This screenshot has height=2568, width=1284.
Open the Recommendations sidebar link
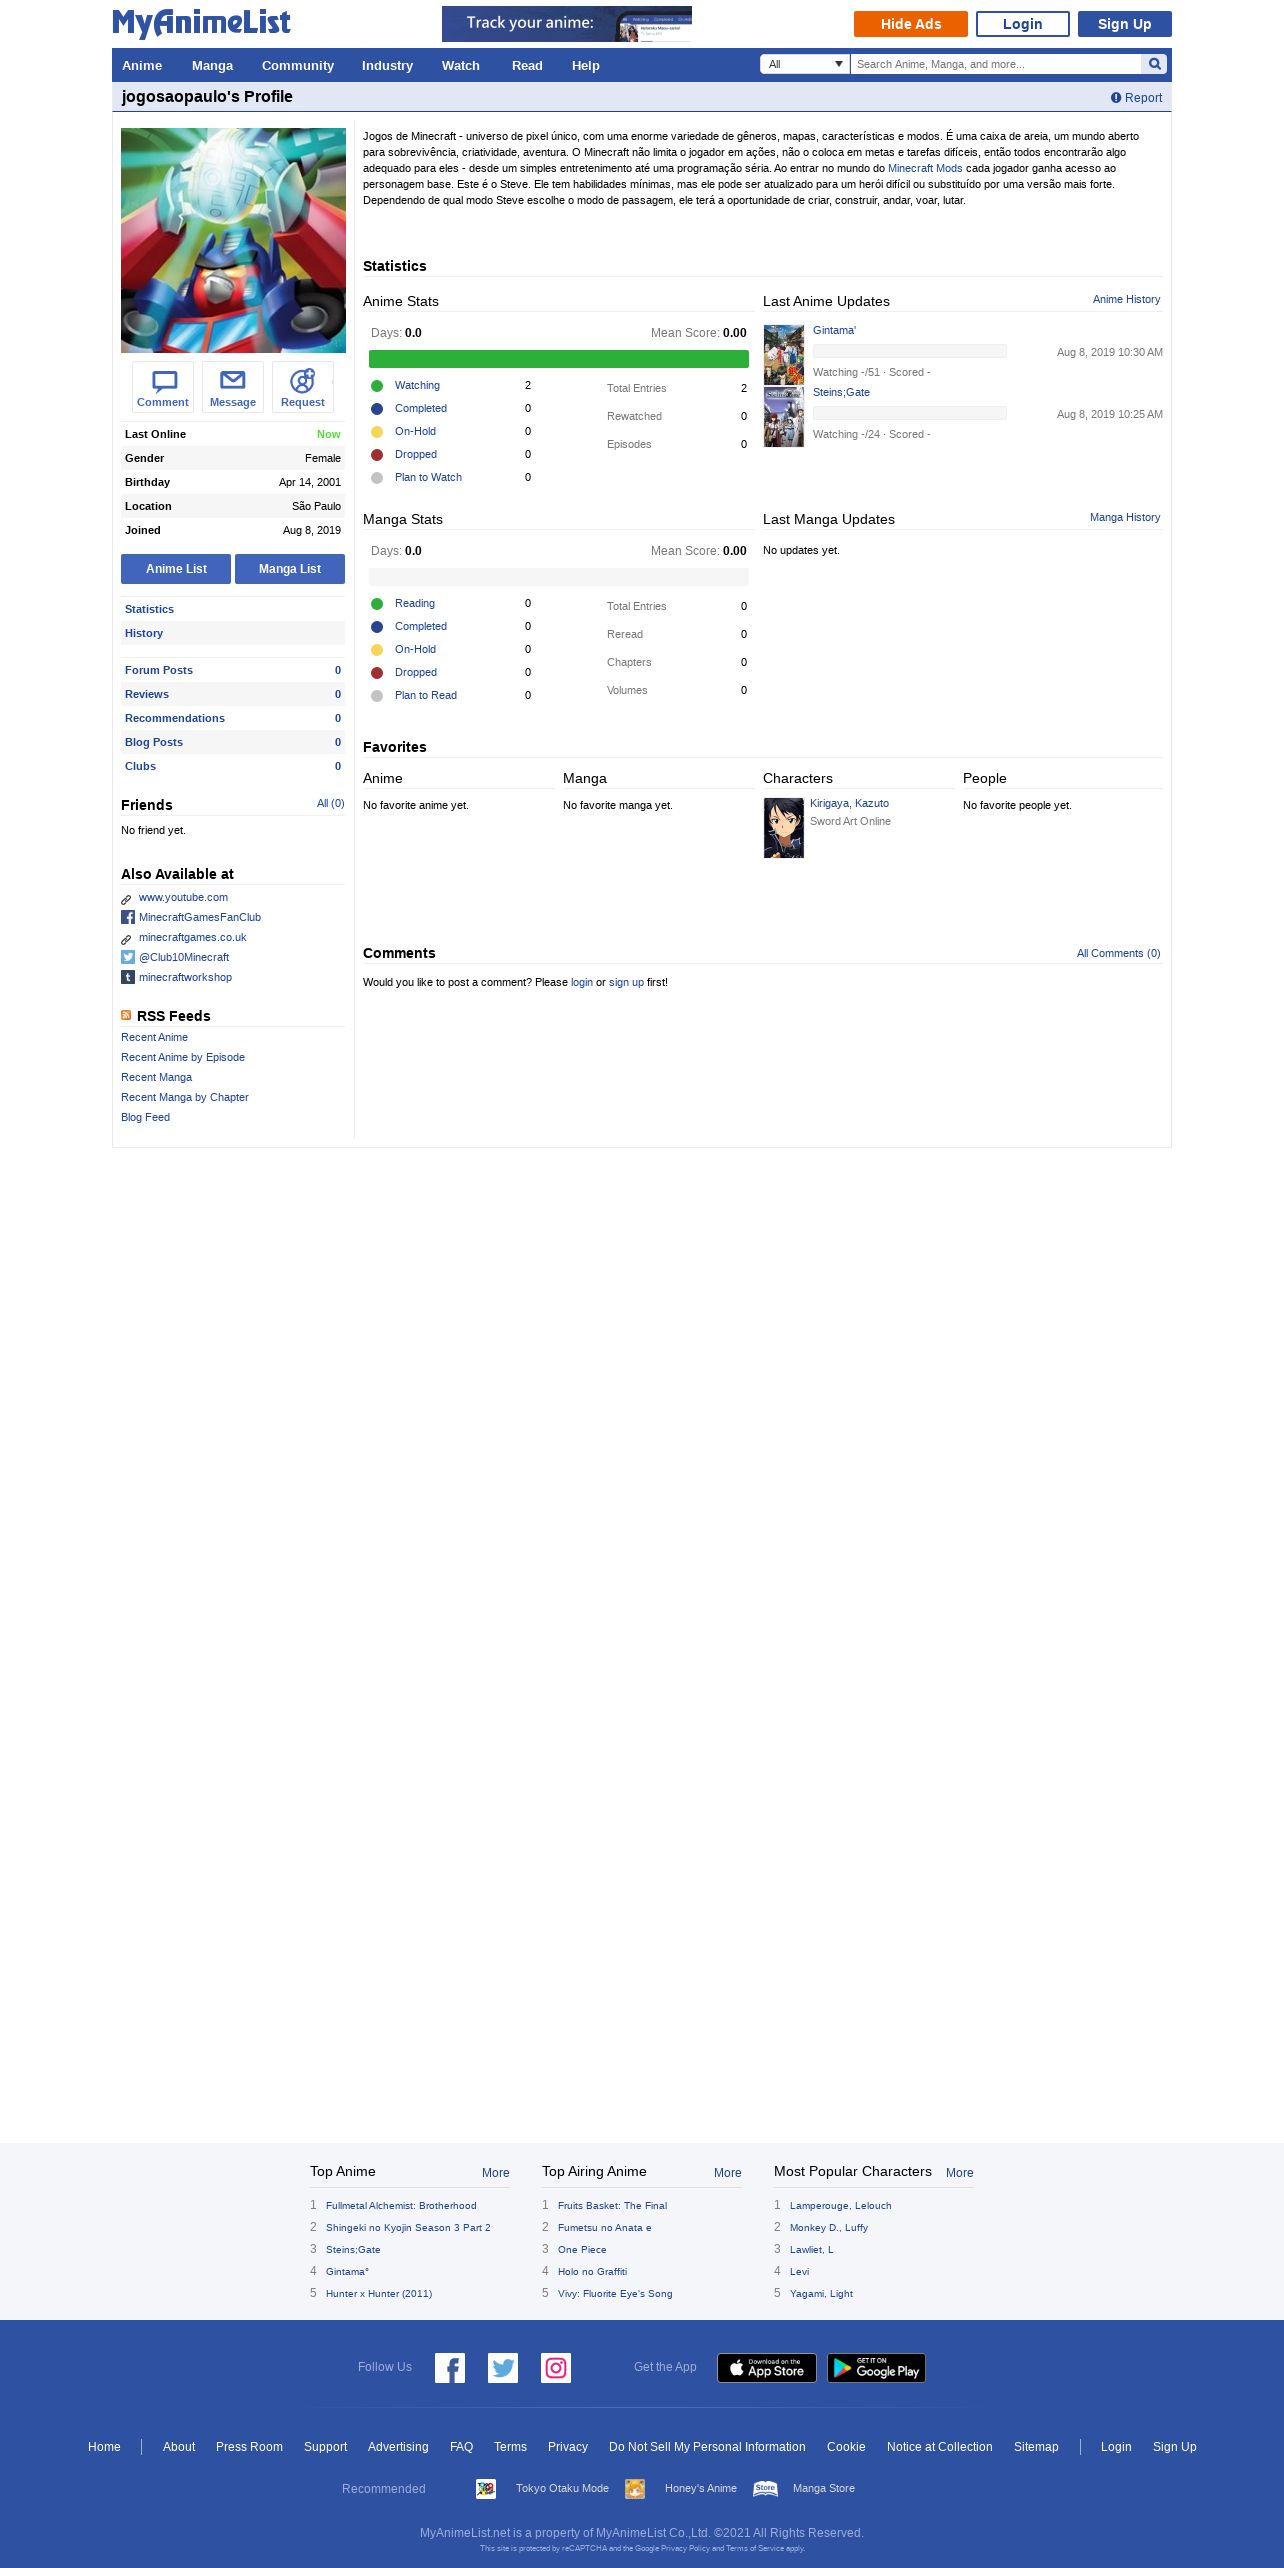coord(175,718)
